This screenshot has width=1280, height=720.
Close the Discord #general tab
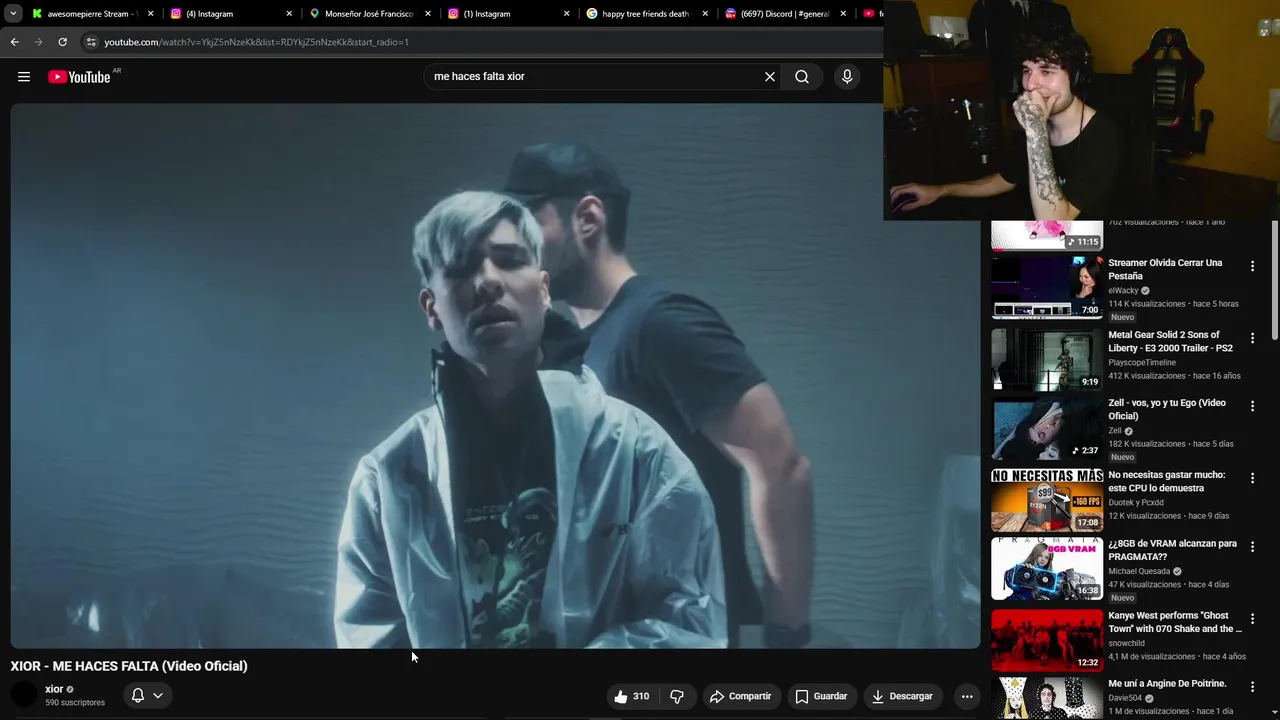click(843, 14)
